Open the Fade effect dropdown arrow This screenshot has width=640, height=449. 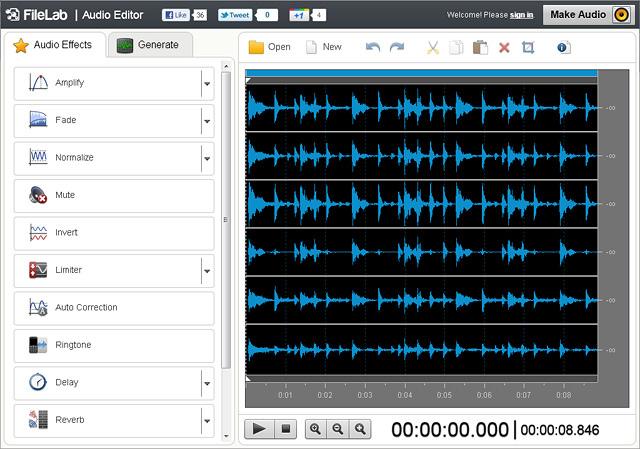[207, 121]
